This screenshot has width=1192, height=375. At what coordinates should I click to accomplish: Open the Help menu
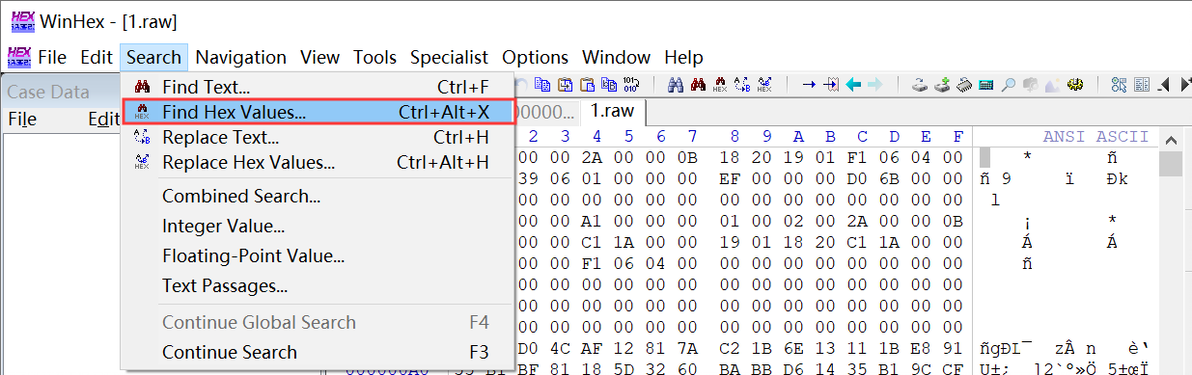tap(683, 57)
